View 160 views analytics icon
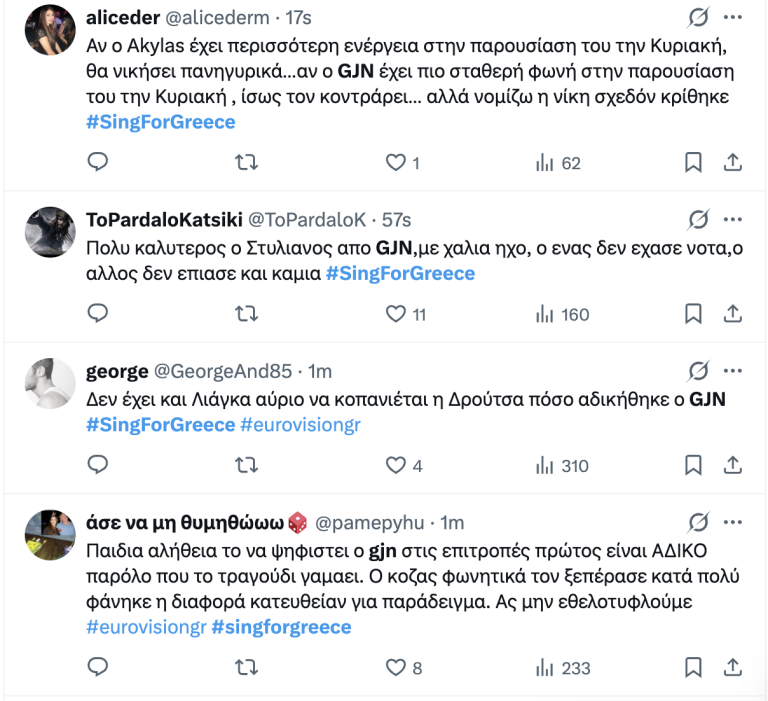768x701 pixels. tap(545, 314)
